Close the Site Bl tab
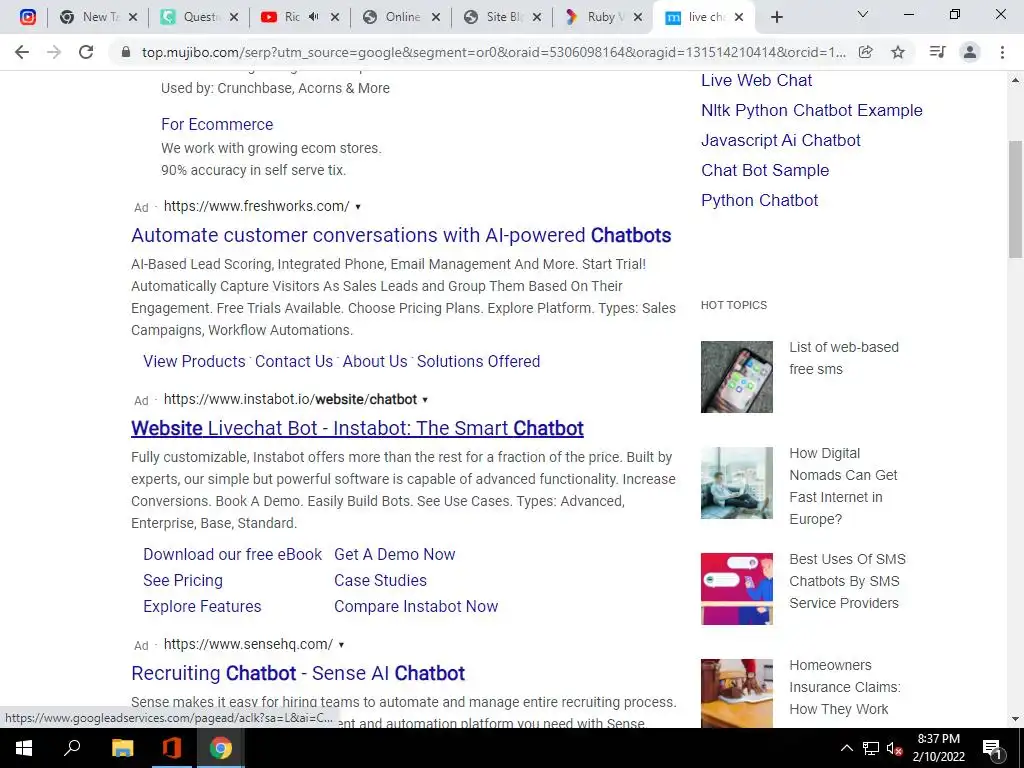Viewport: 1024px width, 768px height. pos(537,17)
